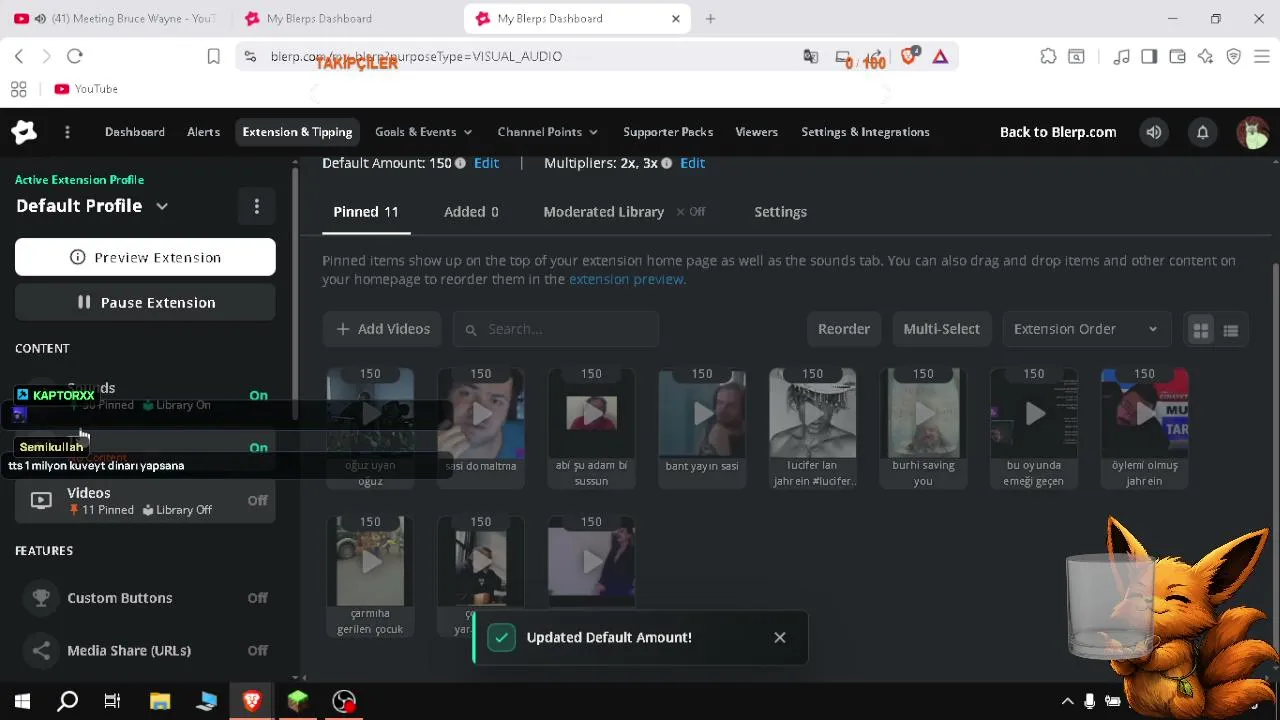Click the Media Share icon

(41, 651)
